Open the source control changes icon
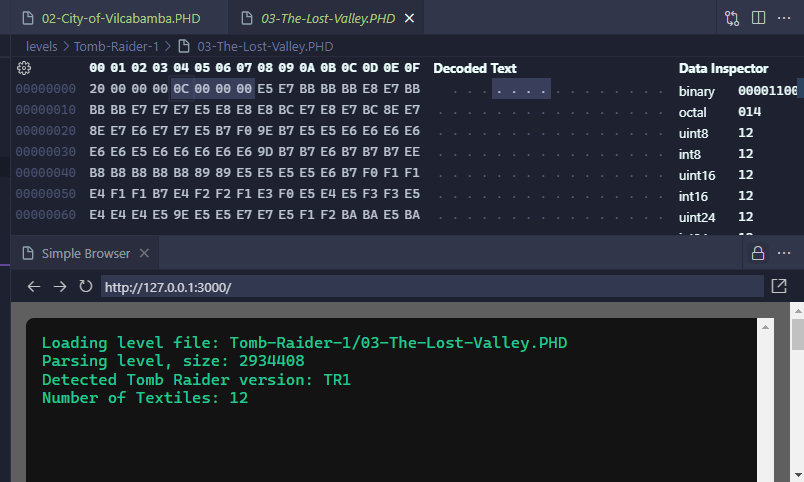The width and height of the screenshot is (804, 482). point(732,18)
